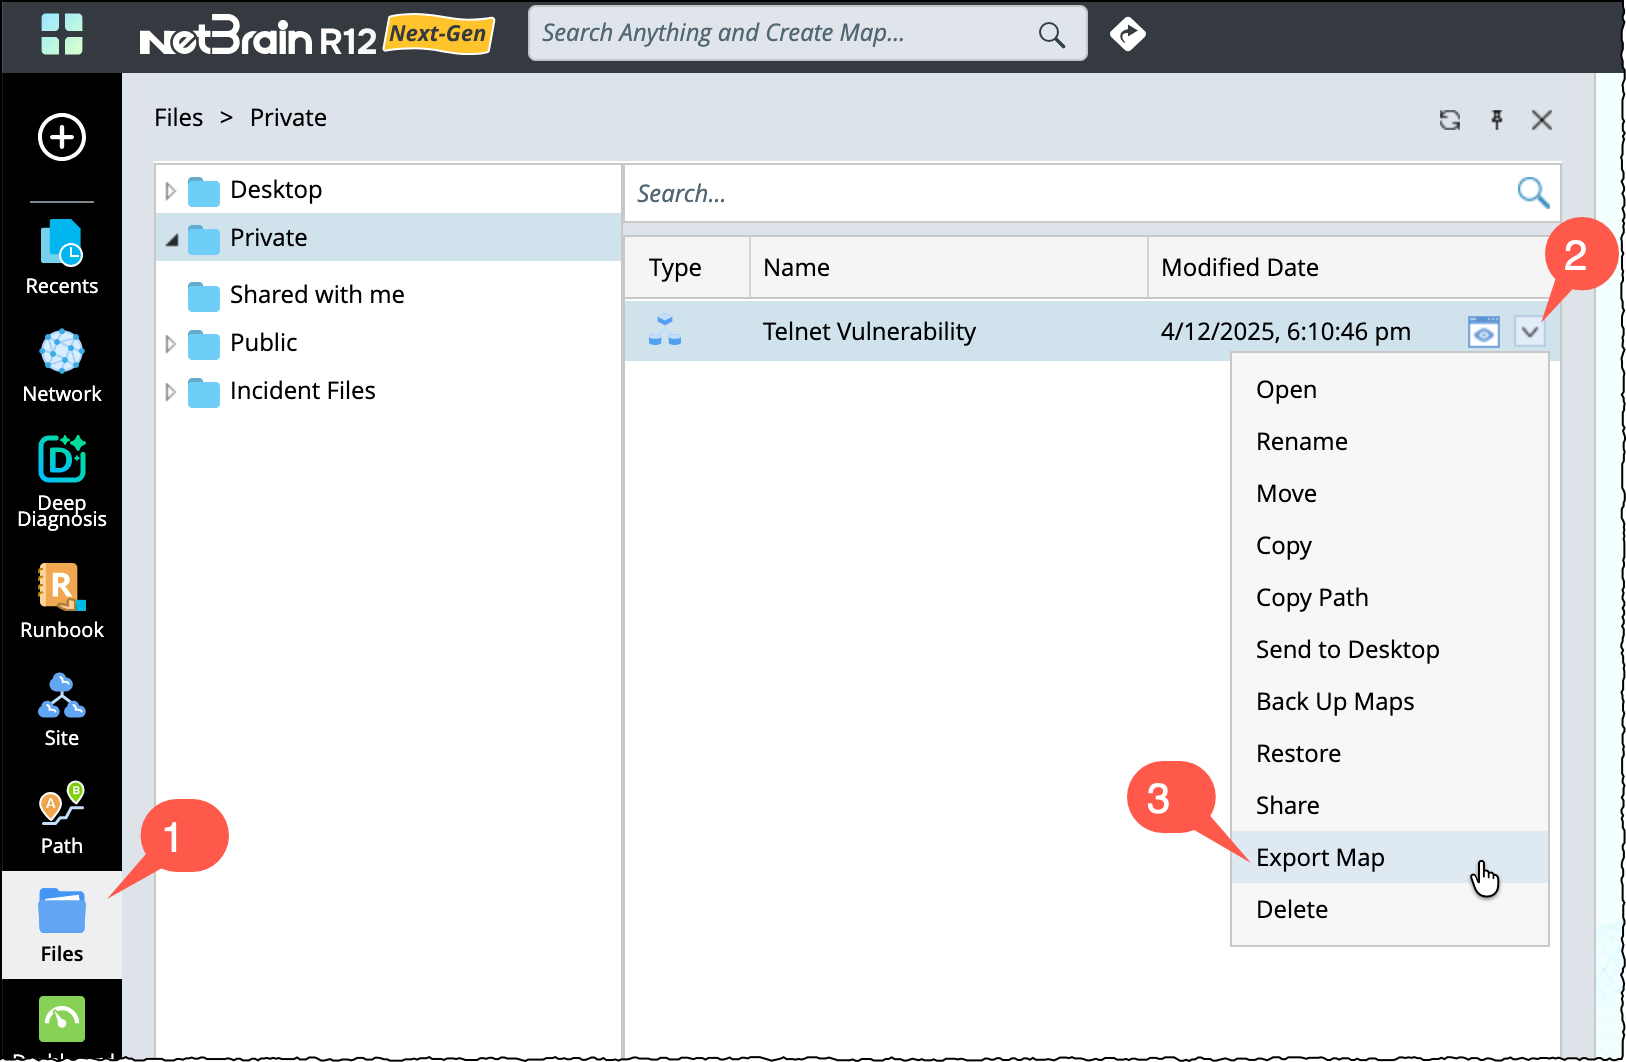This screenshot has width=1626, height=1062.
Task: Sort by the Type column header
Action: coord(687,267)
